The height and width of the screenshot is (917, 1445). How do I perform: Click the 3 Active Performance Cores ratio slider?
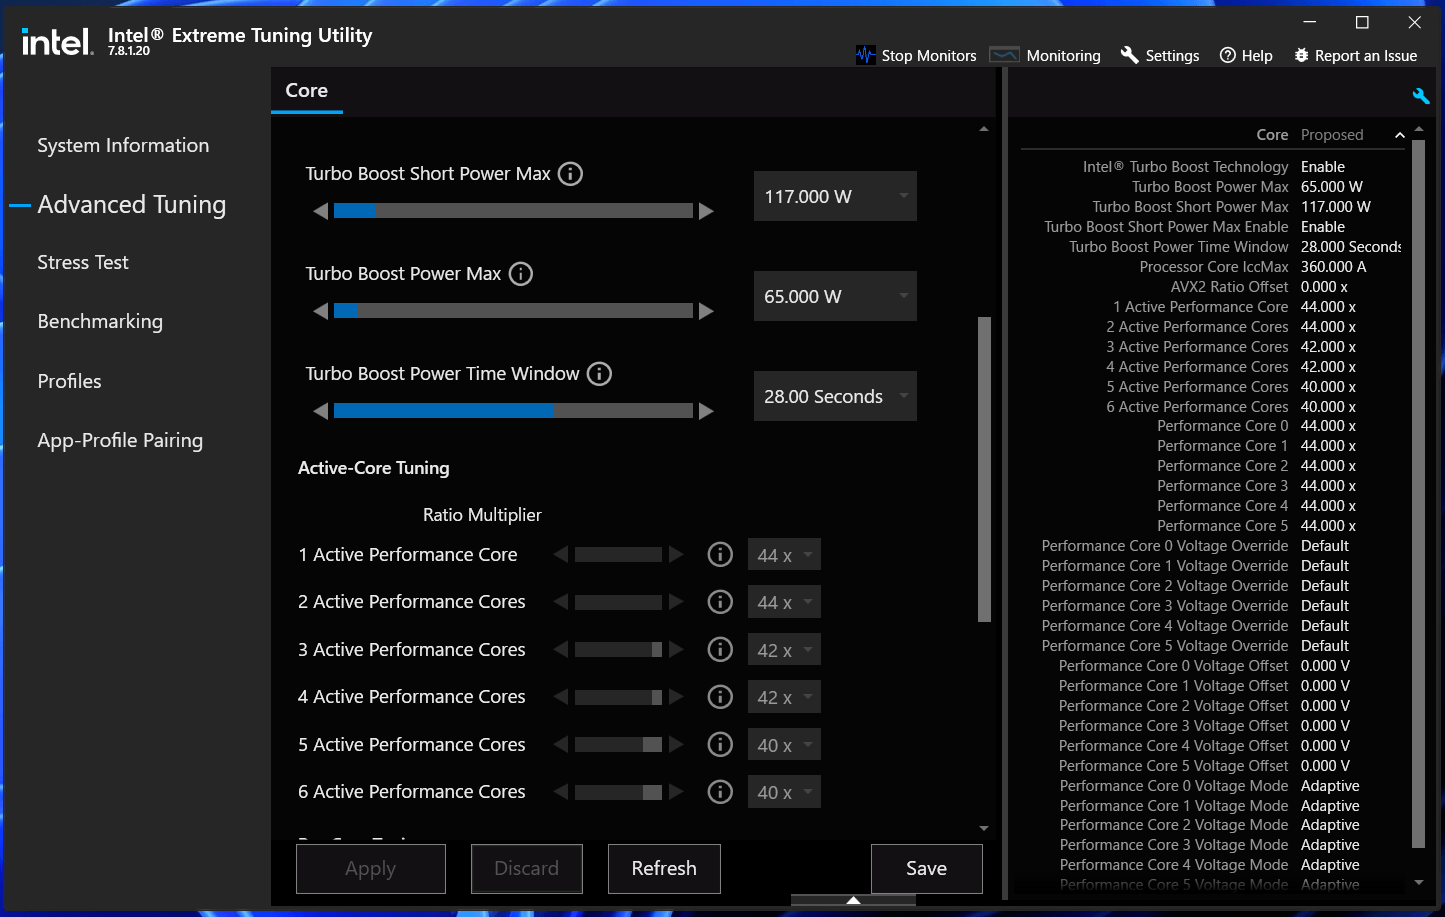(618, 650)
